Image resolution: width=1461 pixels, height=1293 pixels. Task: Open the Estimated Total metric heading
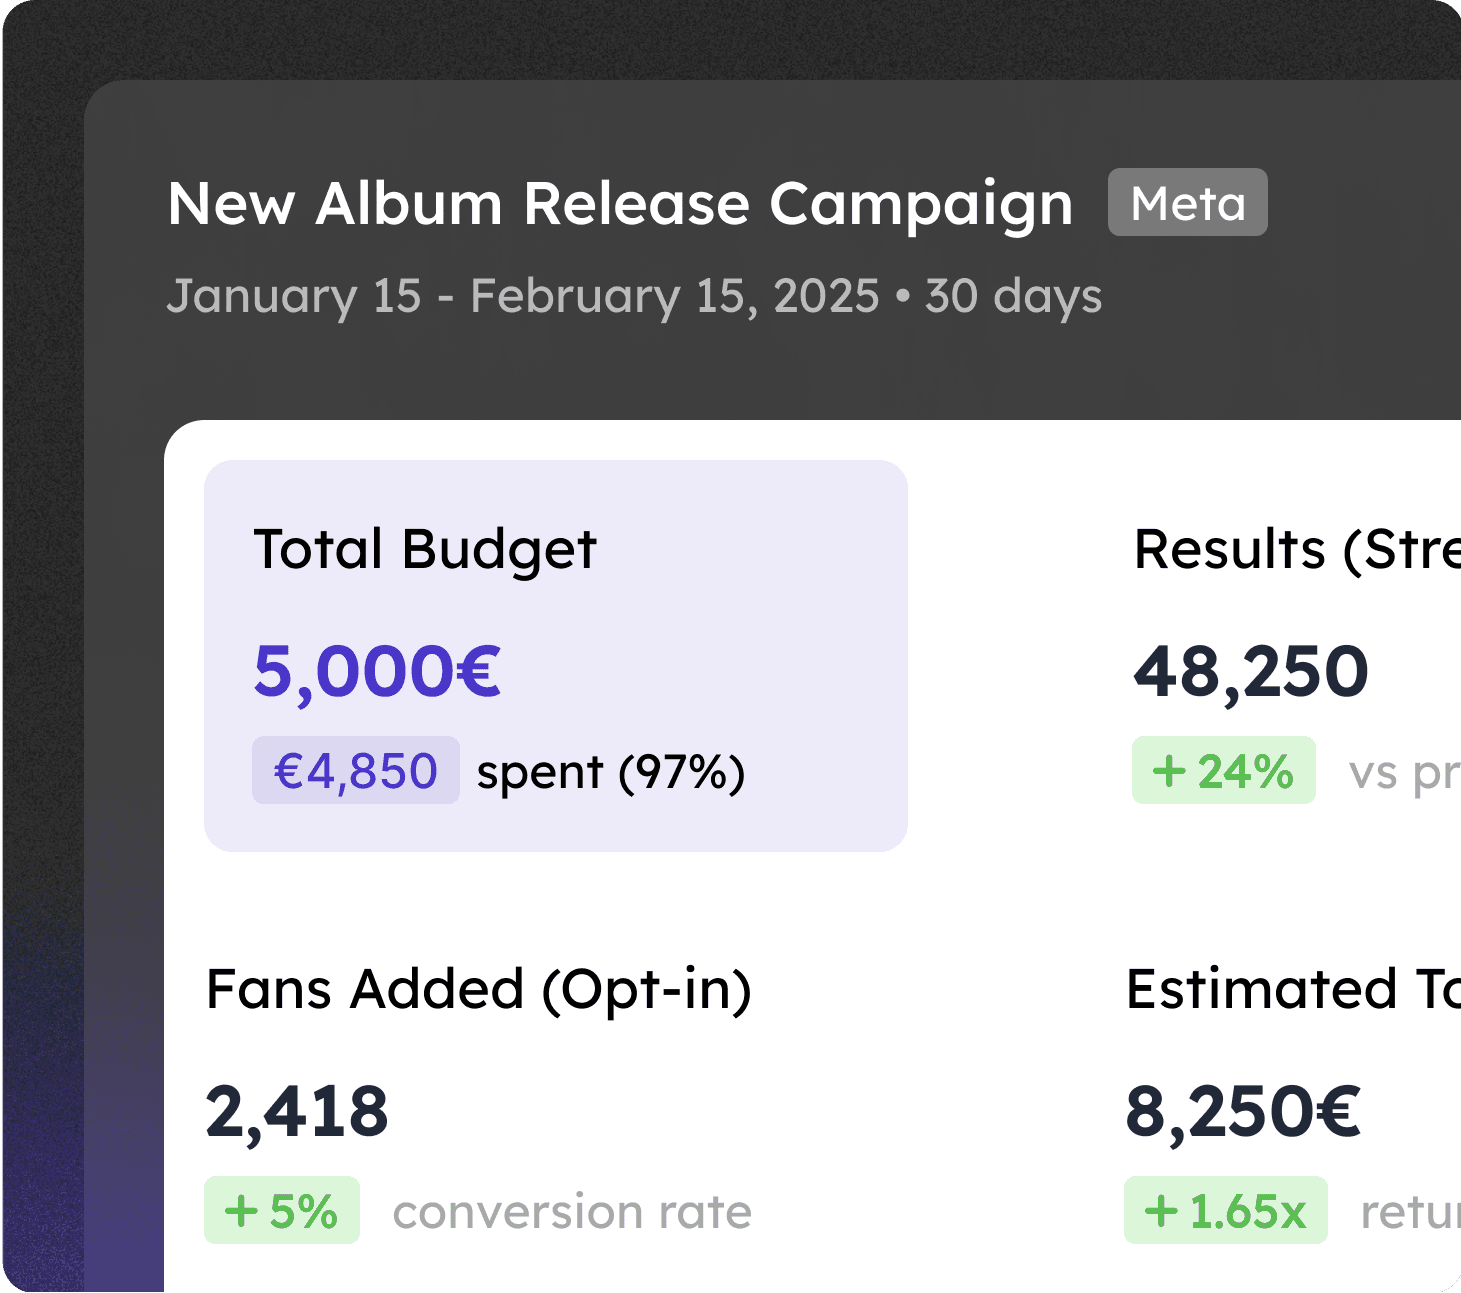1292,989
